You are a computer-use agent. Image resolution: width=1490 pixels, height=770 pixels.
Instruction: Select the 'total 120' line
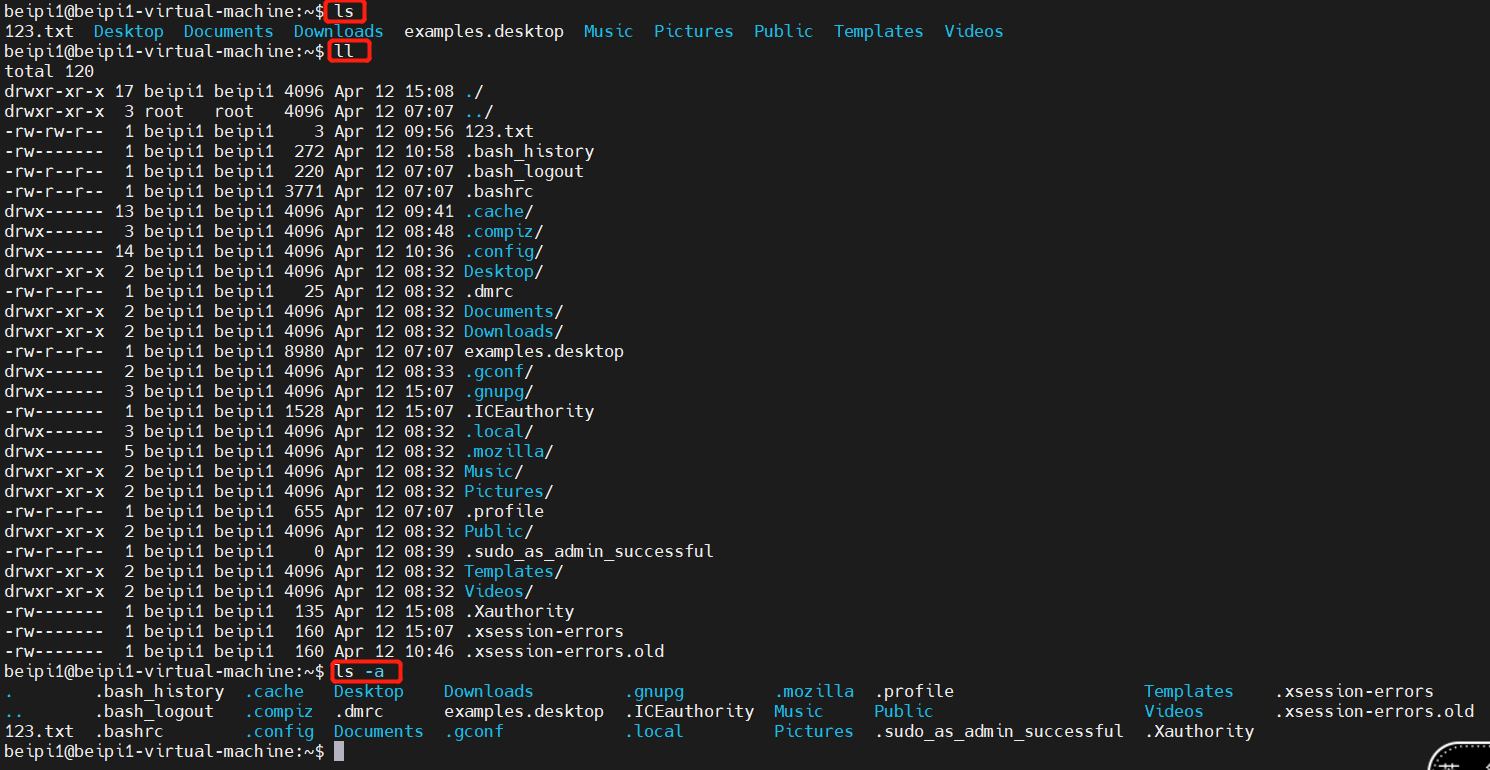(49, 71)
